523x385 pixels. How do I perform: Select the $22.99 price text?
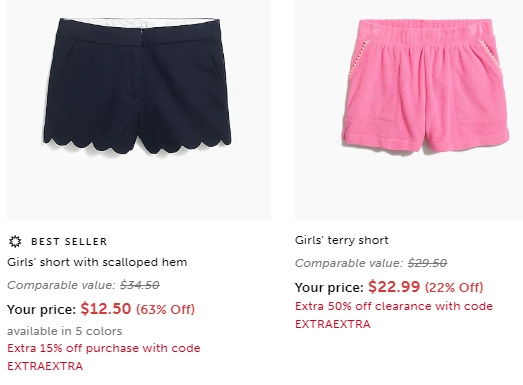pyautogui.click(x=394, y=287)
